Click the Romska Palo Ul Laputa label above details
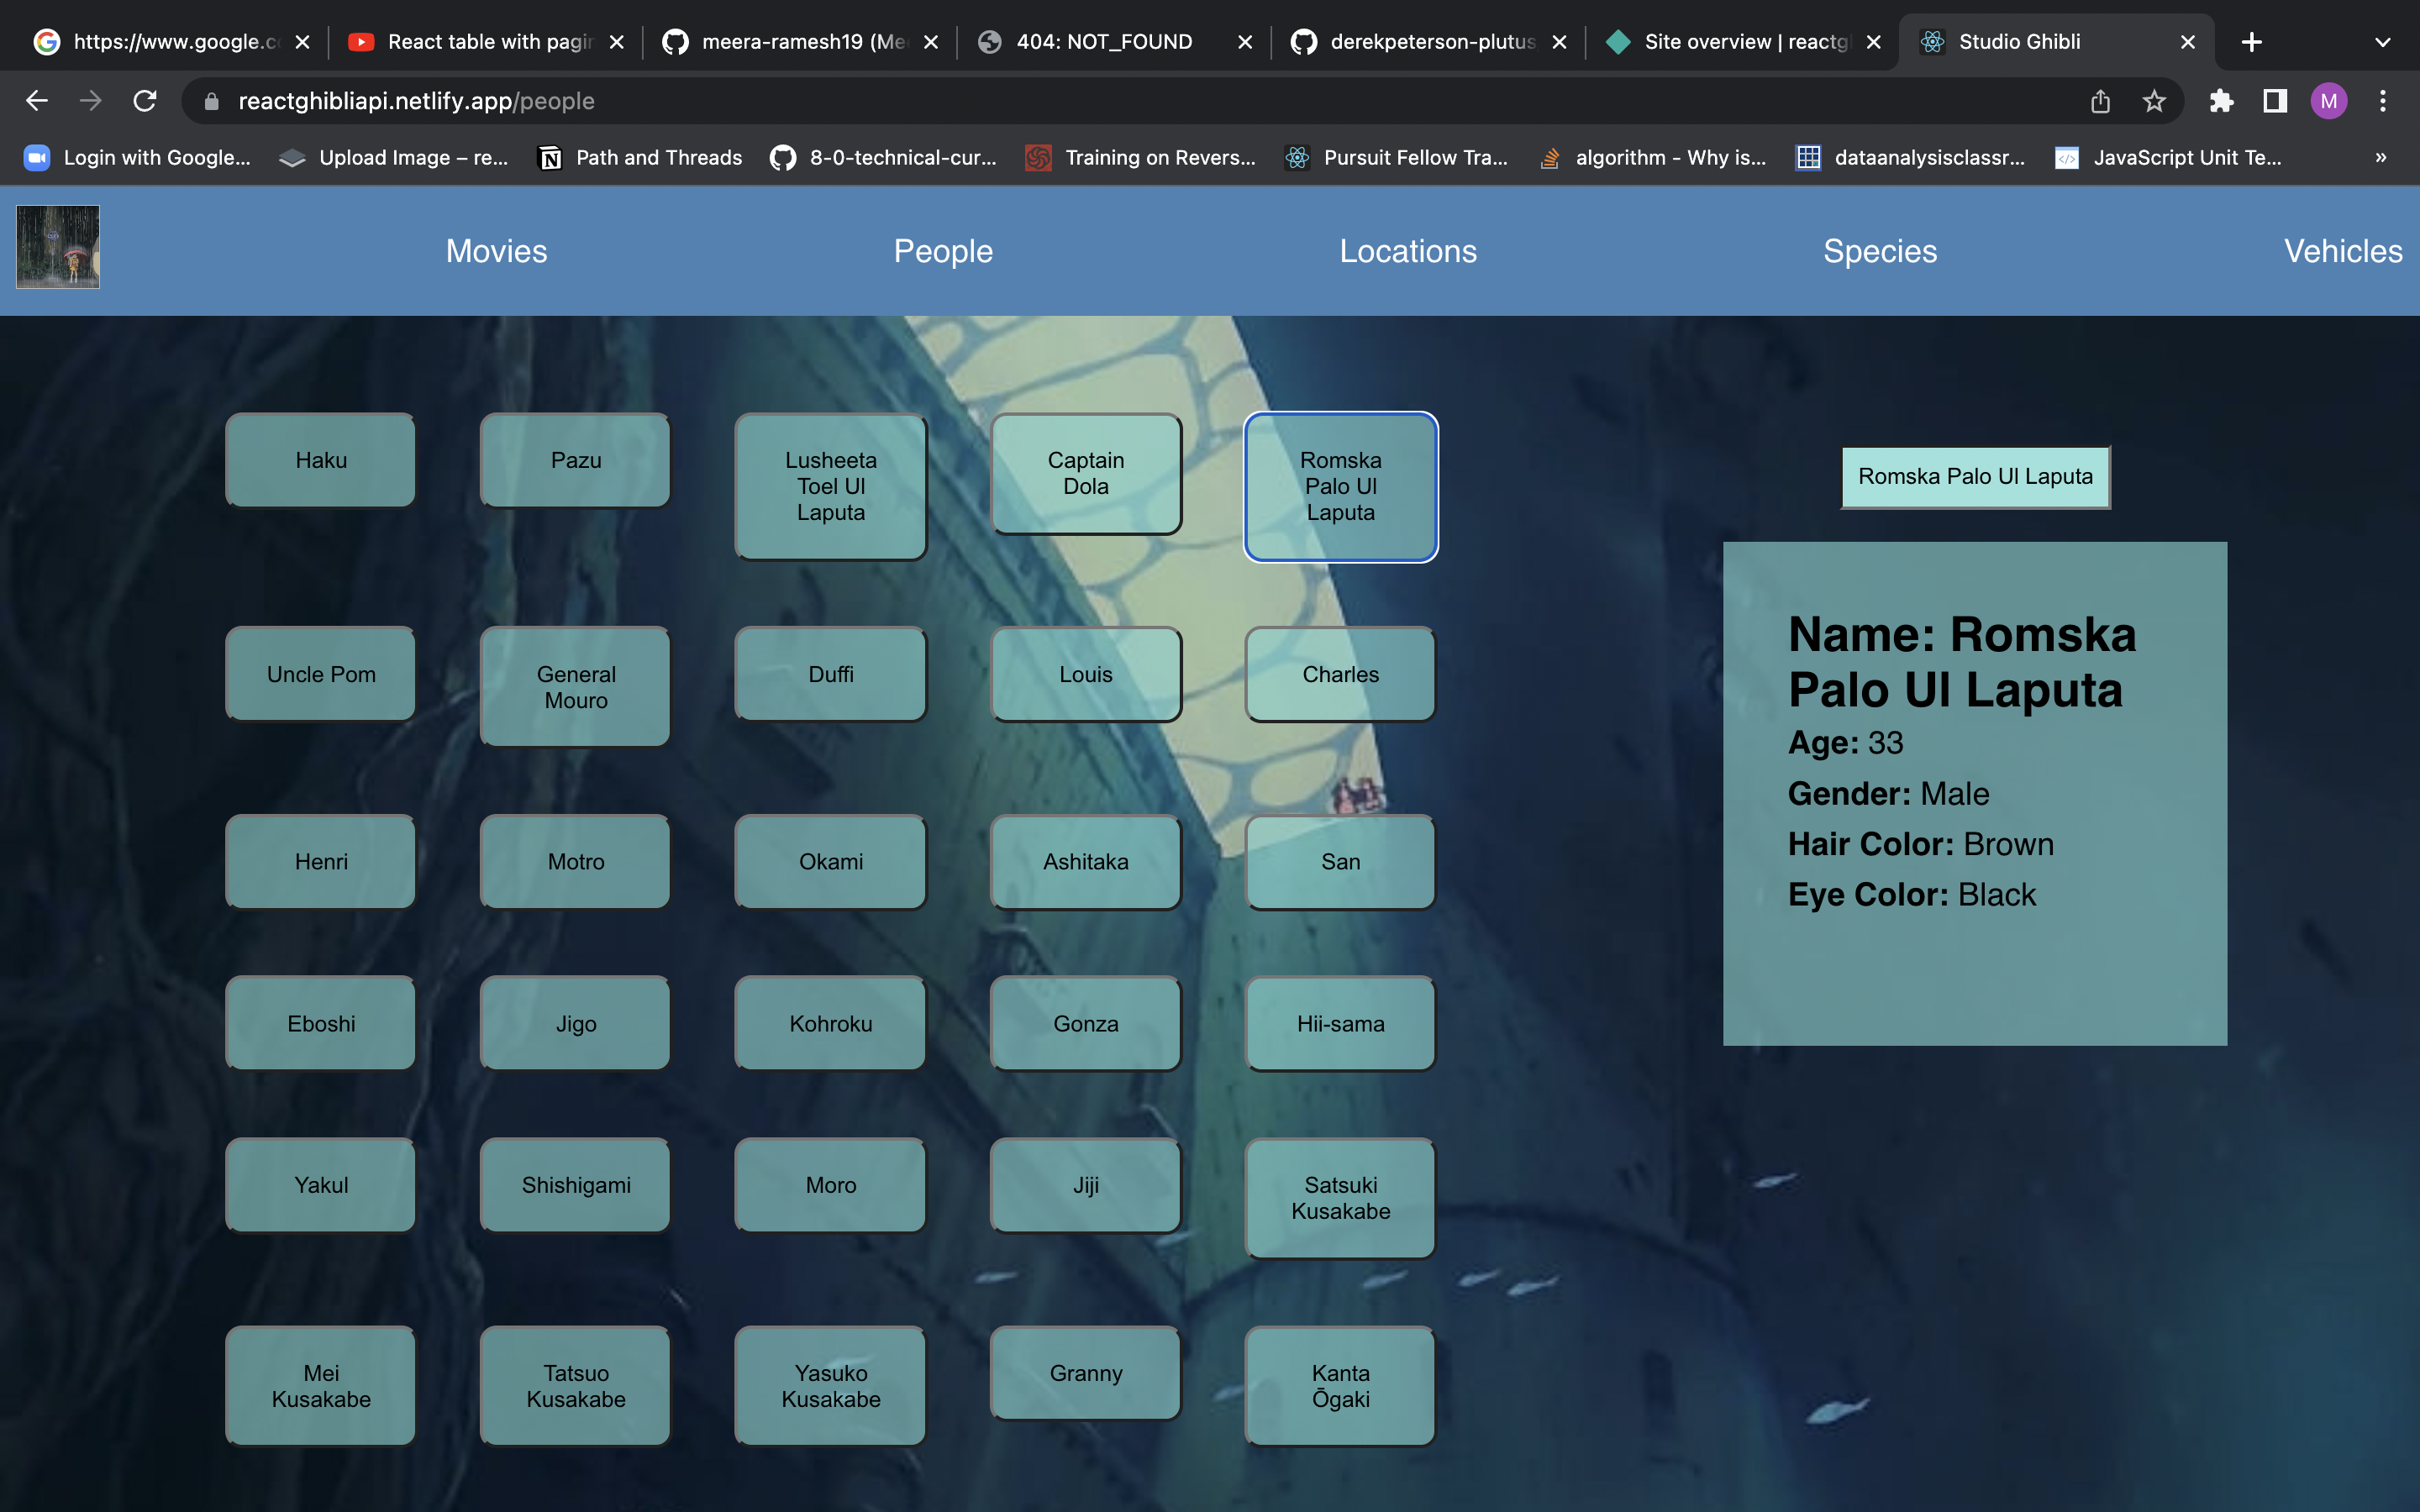The height and width of the screenshot is (1512, 2420). click(x=1975, y=477)
